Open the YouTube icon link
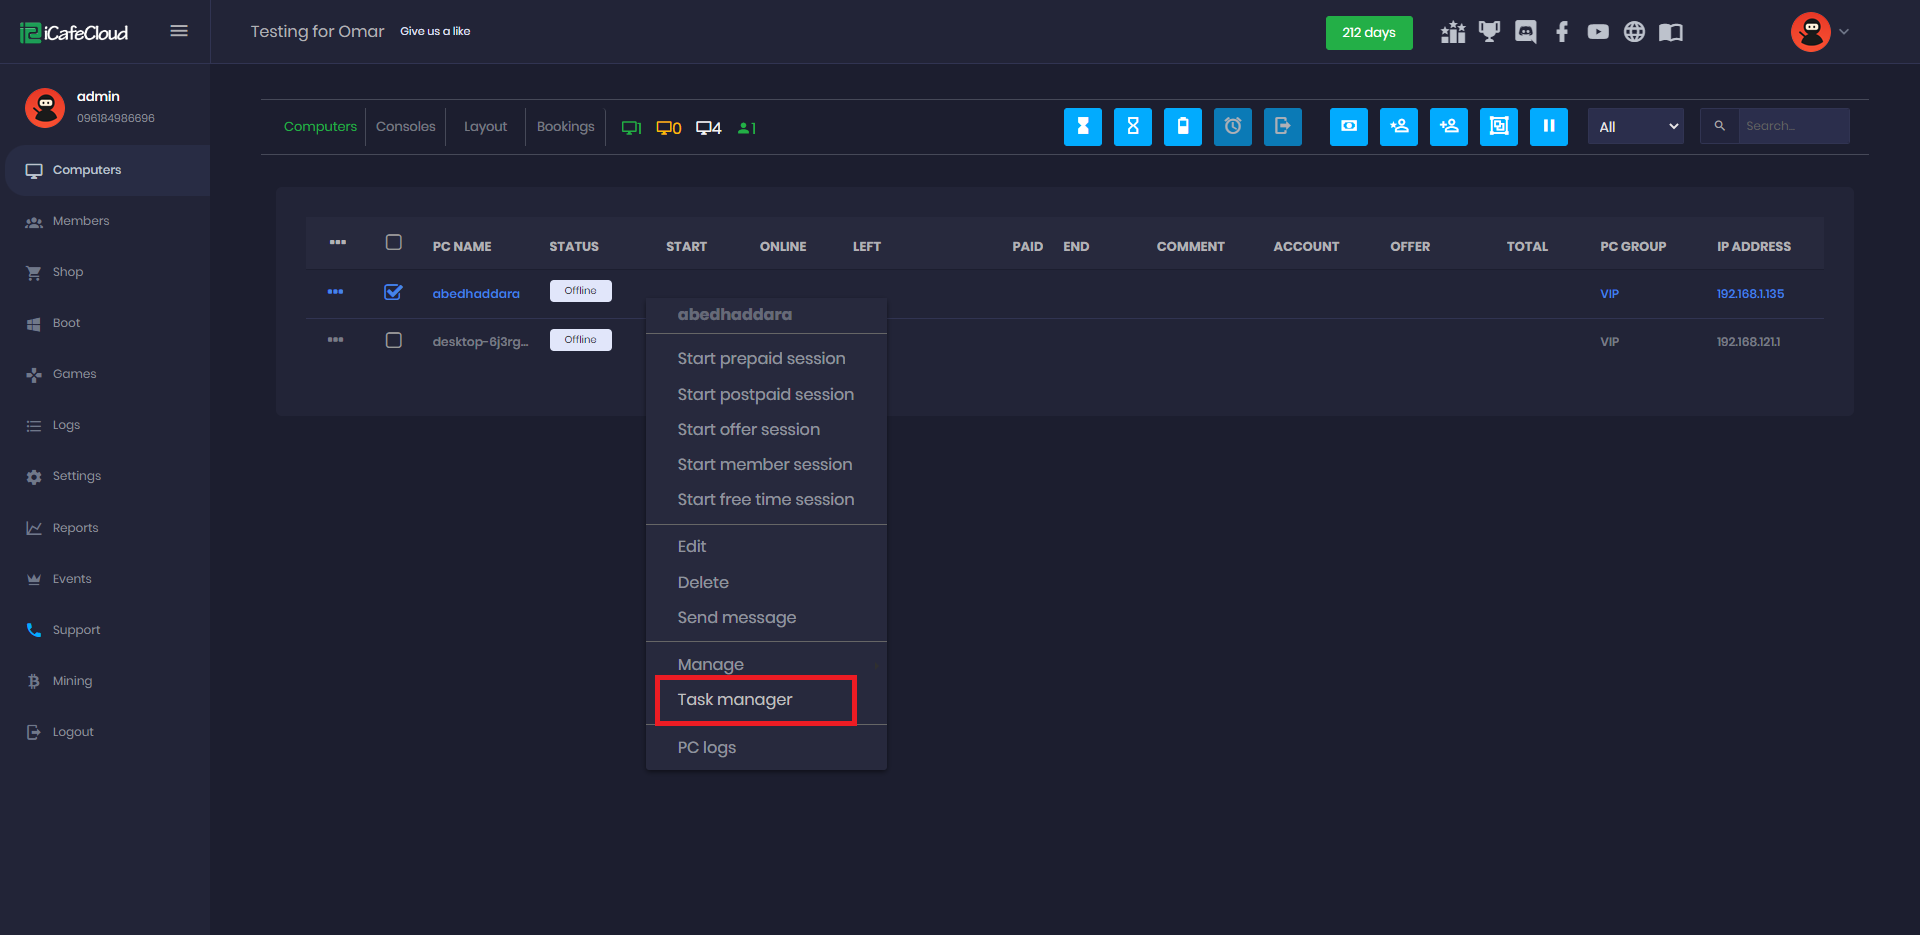This screenshot has width=1920, height=935. 1598,32
